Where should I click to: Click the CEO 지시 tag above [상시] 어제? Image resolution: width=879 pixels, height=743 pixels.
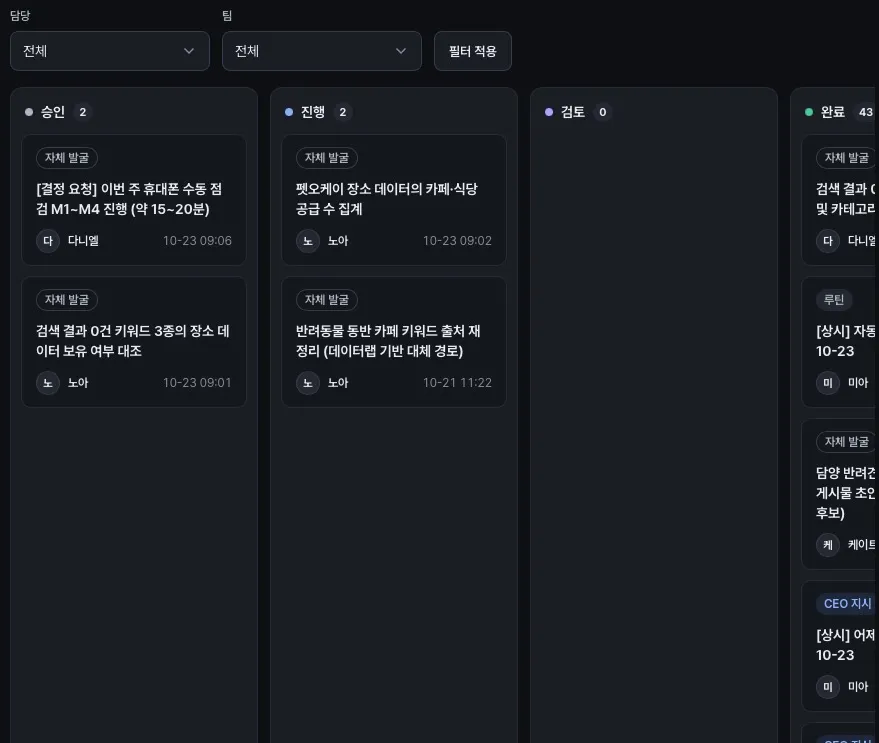point(847,604)
